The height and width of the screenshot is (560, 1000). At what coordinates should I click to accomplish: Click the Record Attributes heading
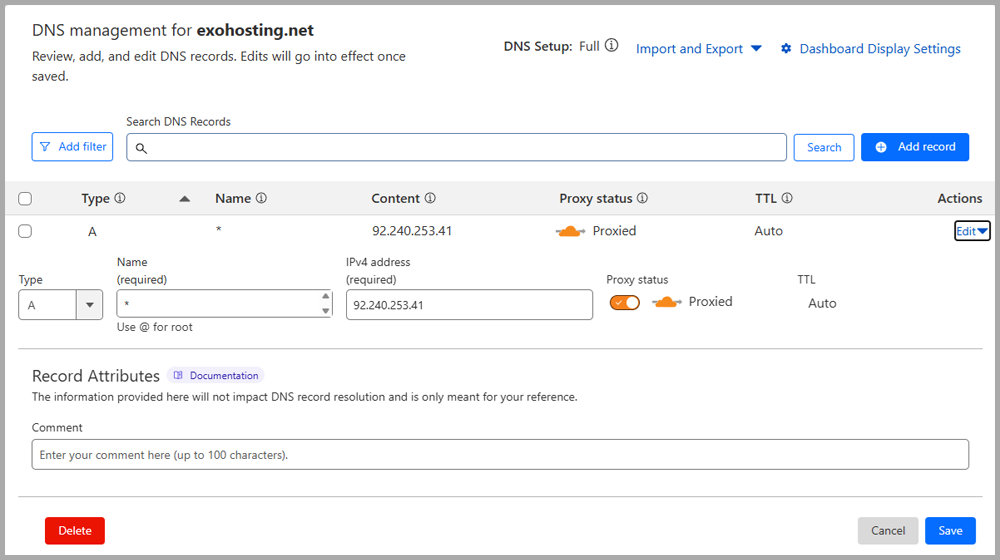tap(96, 376)
